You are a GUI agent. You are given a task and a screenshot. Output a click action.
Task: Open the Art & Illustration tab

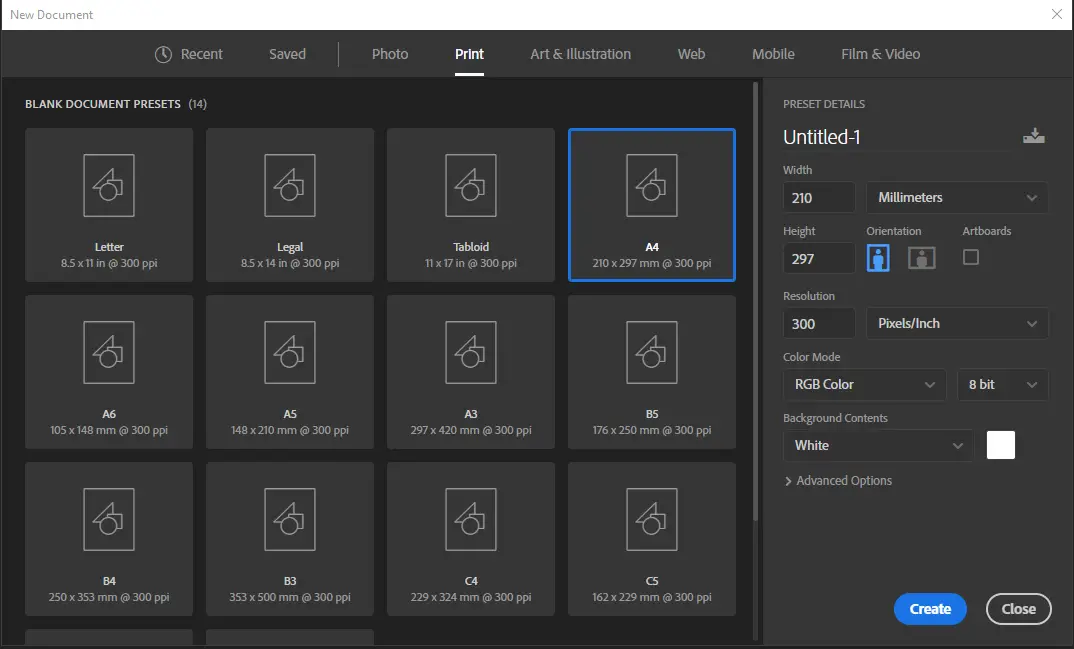click(x=580, y=54)
